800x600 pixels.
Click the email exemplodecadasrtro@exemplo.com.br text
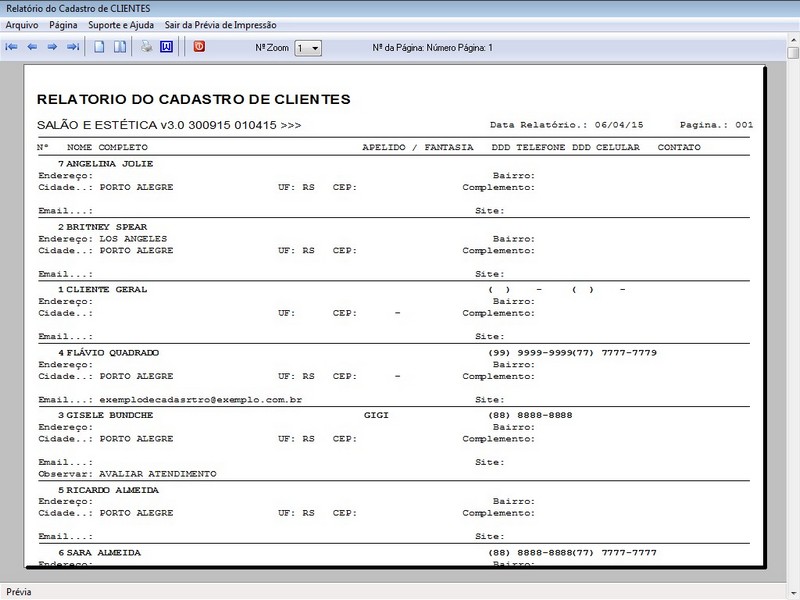200,400
